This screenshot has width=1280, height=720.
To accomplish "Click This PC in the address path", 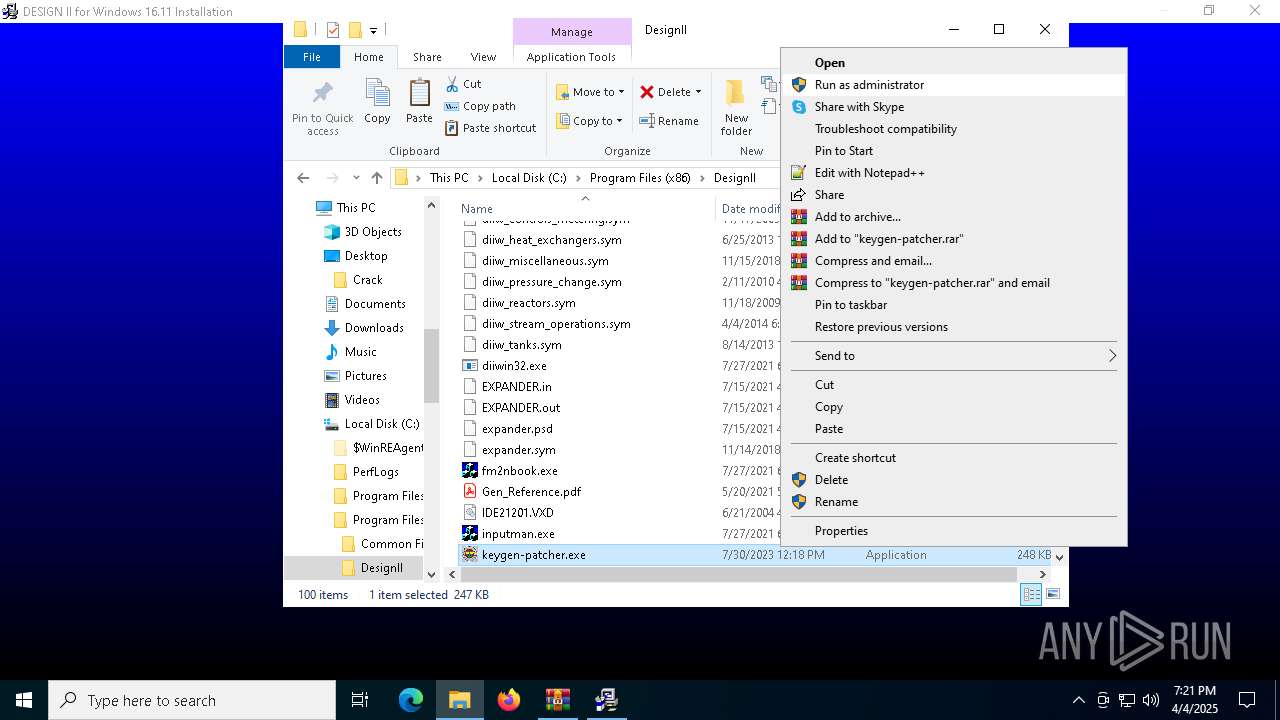I will [449, 178].
